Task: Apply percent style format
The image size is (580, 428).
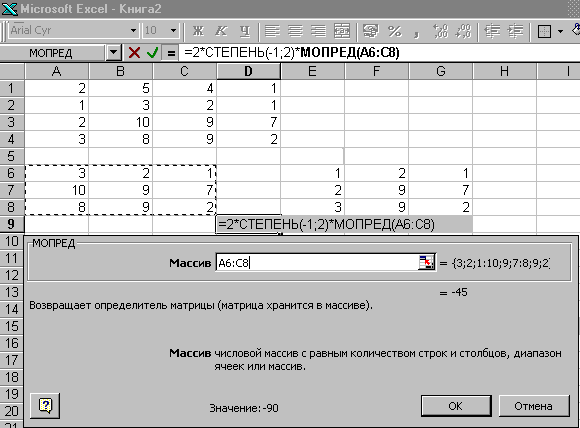Action: point(394,31)
